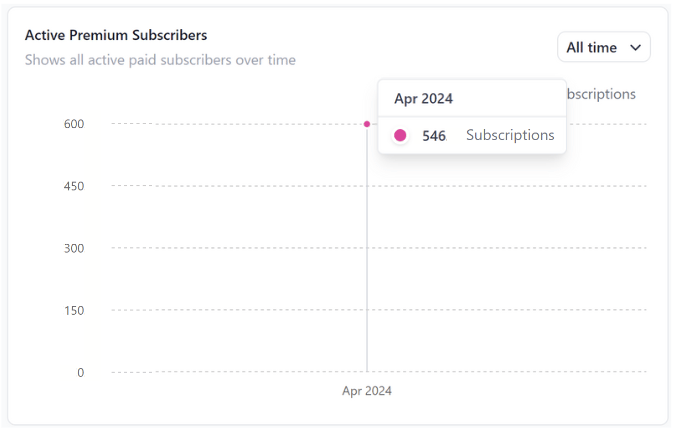Click the "Apr 2024" x-axis label
This screenshot has height=428, width=673.
(x=367, y=391)
